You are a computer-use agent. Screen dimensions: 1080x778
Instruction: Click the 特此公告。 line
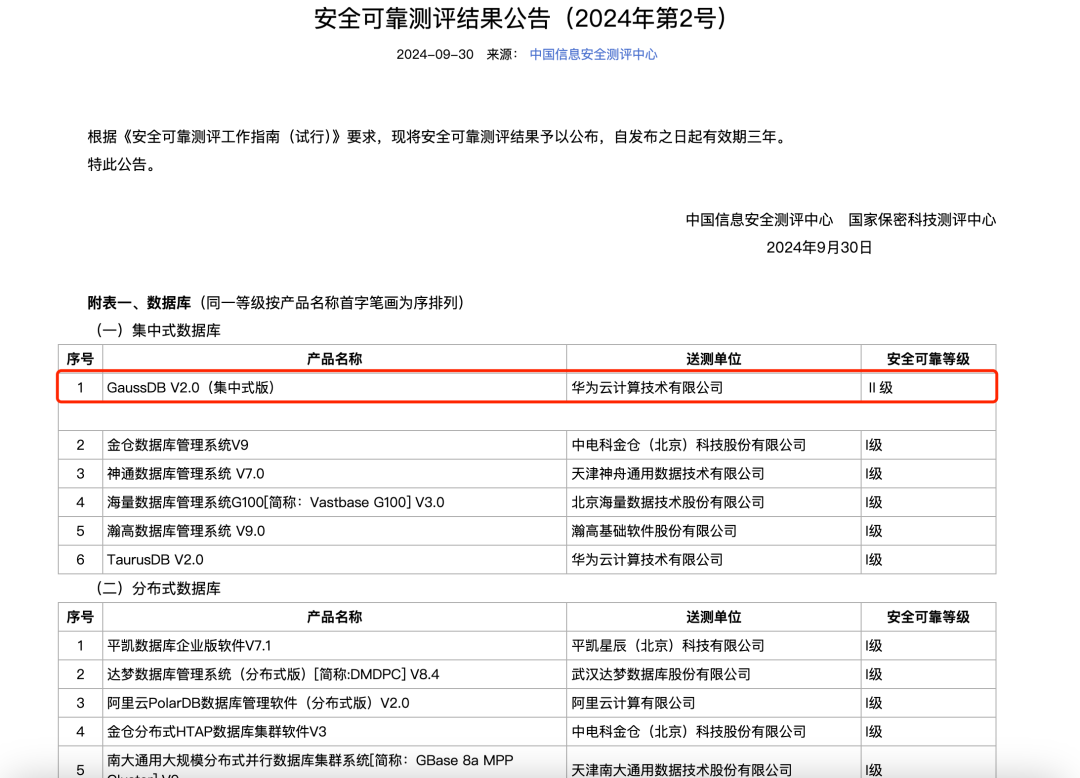click(123, 165)
